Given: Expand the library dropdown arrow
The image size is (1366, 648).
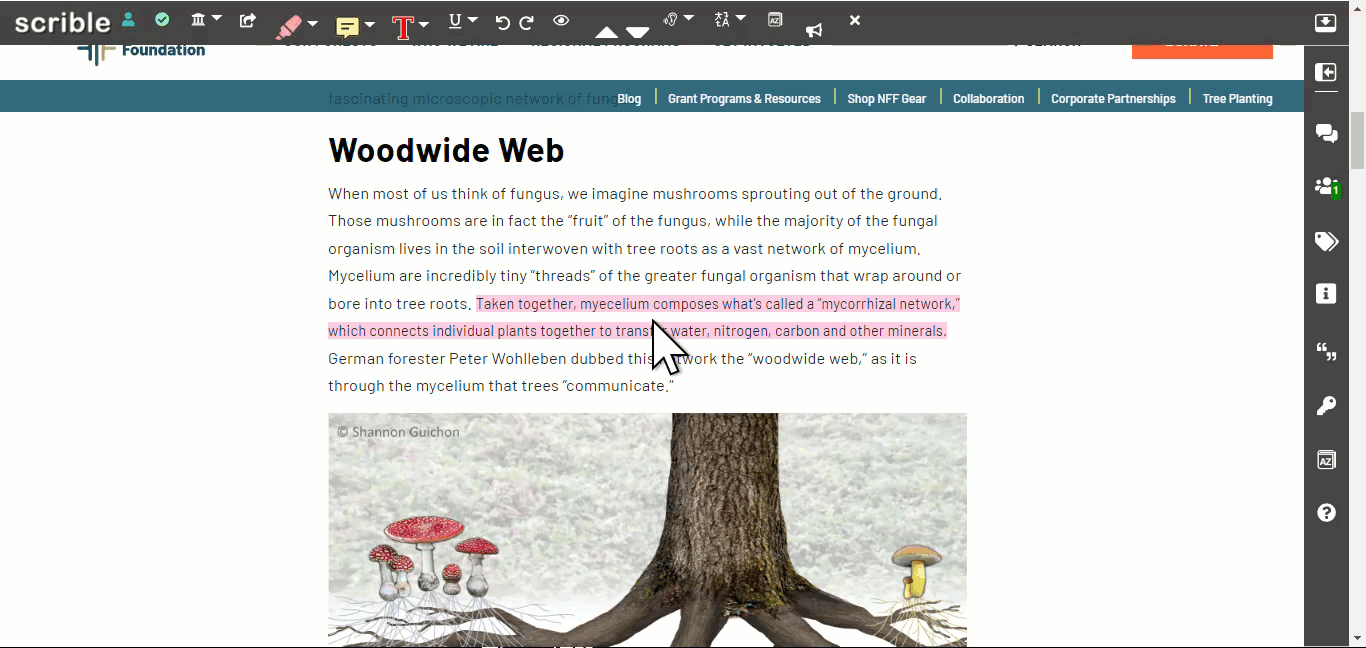Looking at the screenshot, I should click(216, 18).
